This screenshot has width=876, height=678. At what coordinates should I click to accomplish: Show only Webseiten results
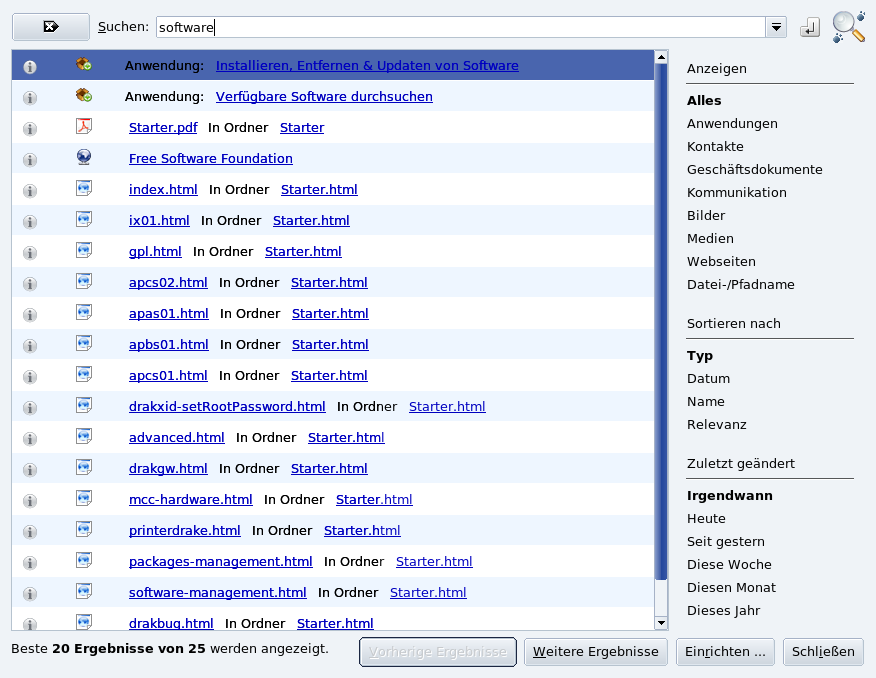[721, 262]
